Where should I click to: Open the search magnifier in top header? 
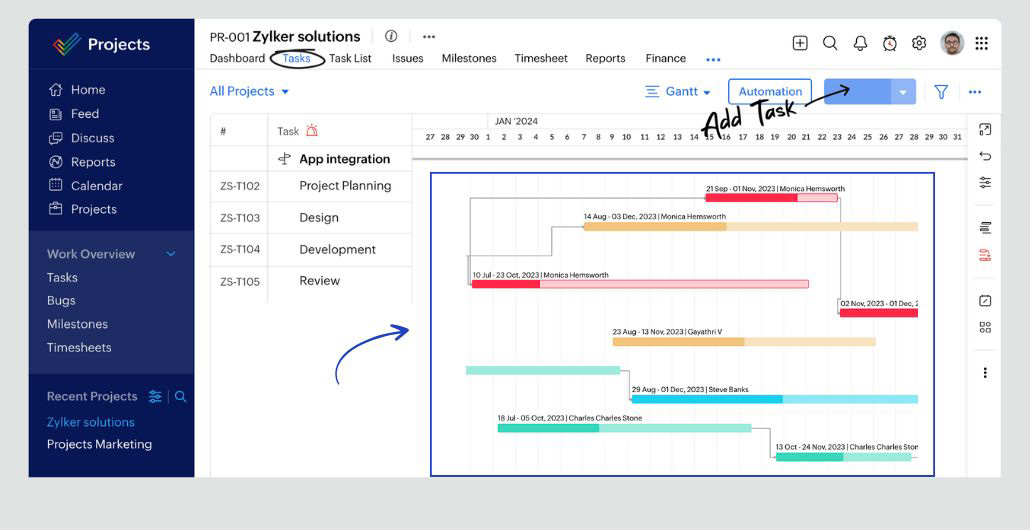click(x=830, y=43)
